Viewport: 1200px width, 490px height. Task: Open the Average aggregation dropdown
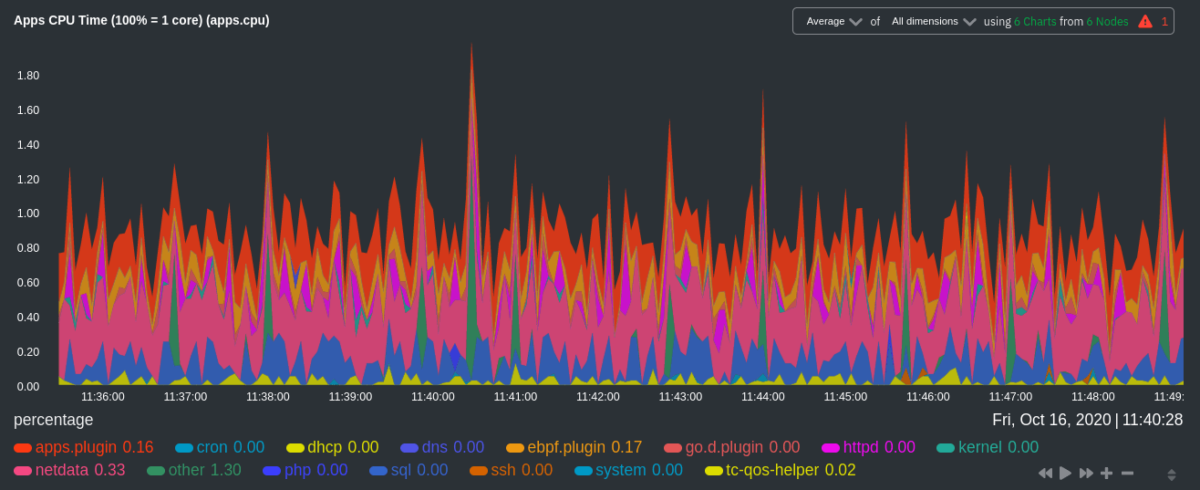coord(833,21)
